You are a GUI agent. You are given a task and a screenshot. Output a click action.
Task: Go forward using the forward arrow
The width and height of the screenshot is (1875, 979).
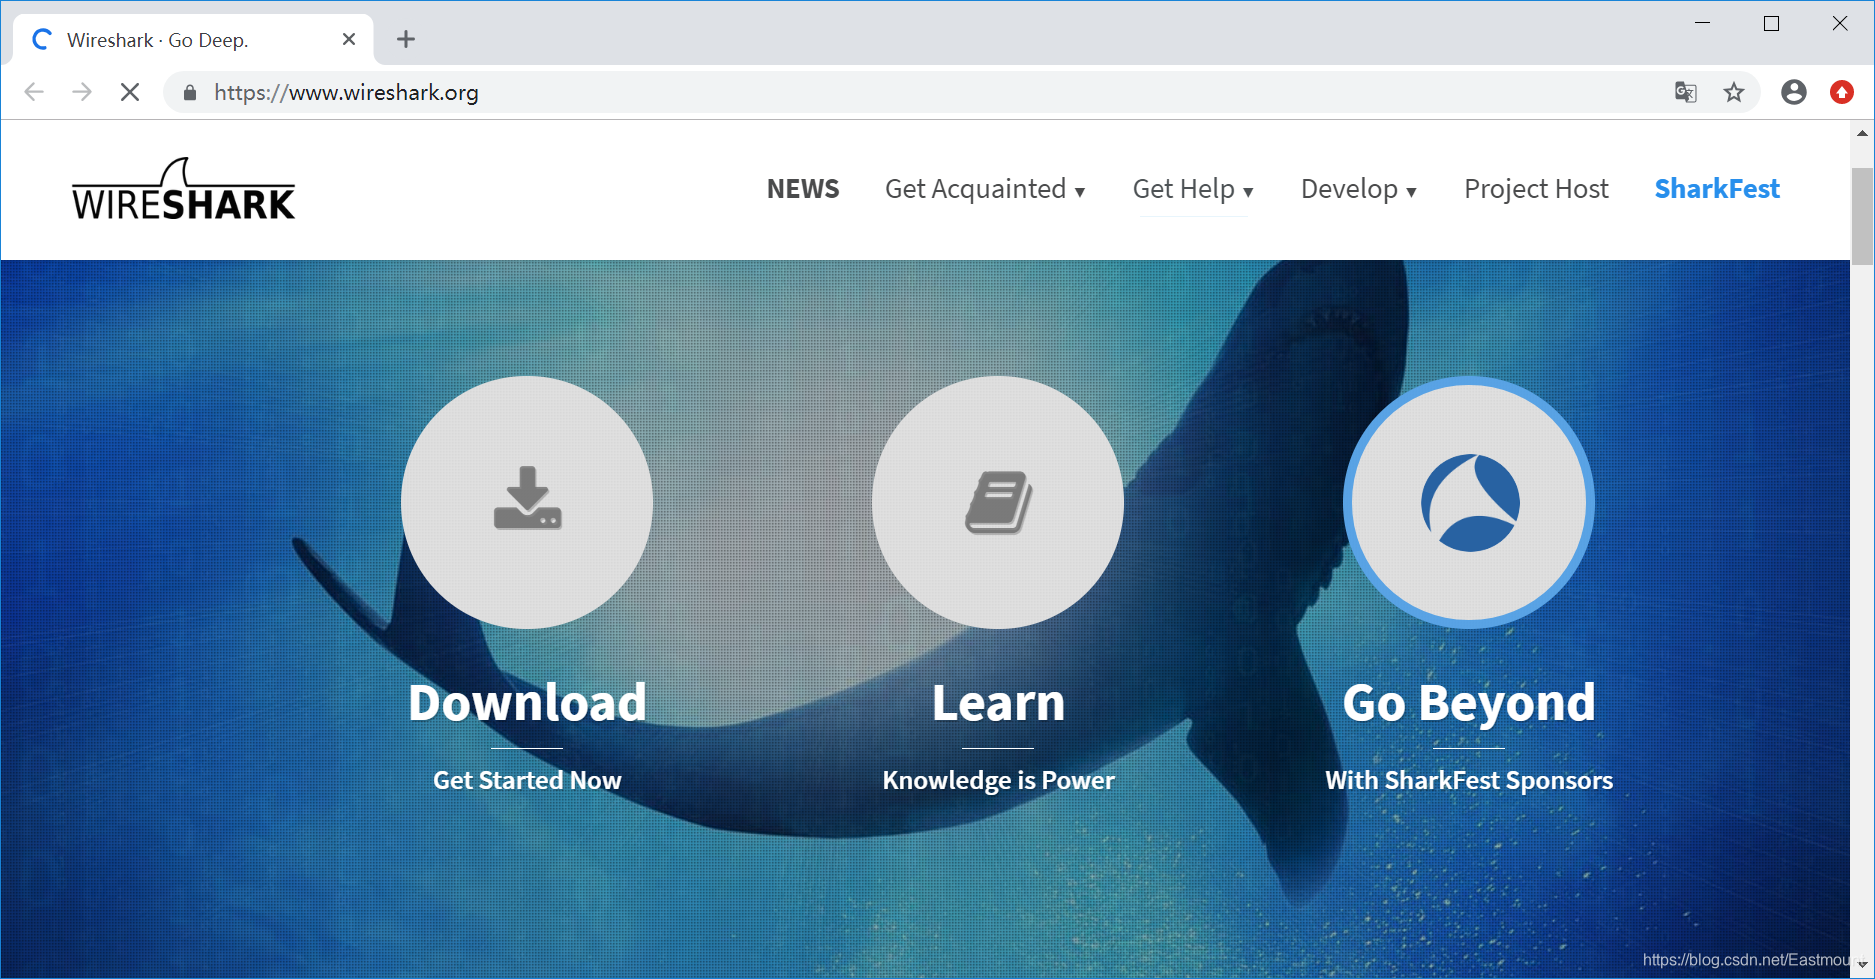pyautogui.click(x=82, y=92)
